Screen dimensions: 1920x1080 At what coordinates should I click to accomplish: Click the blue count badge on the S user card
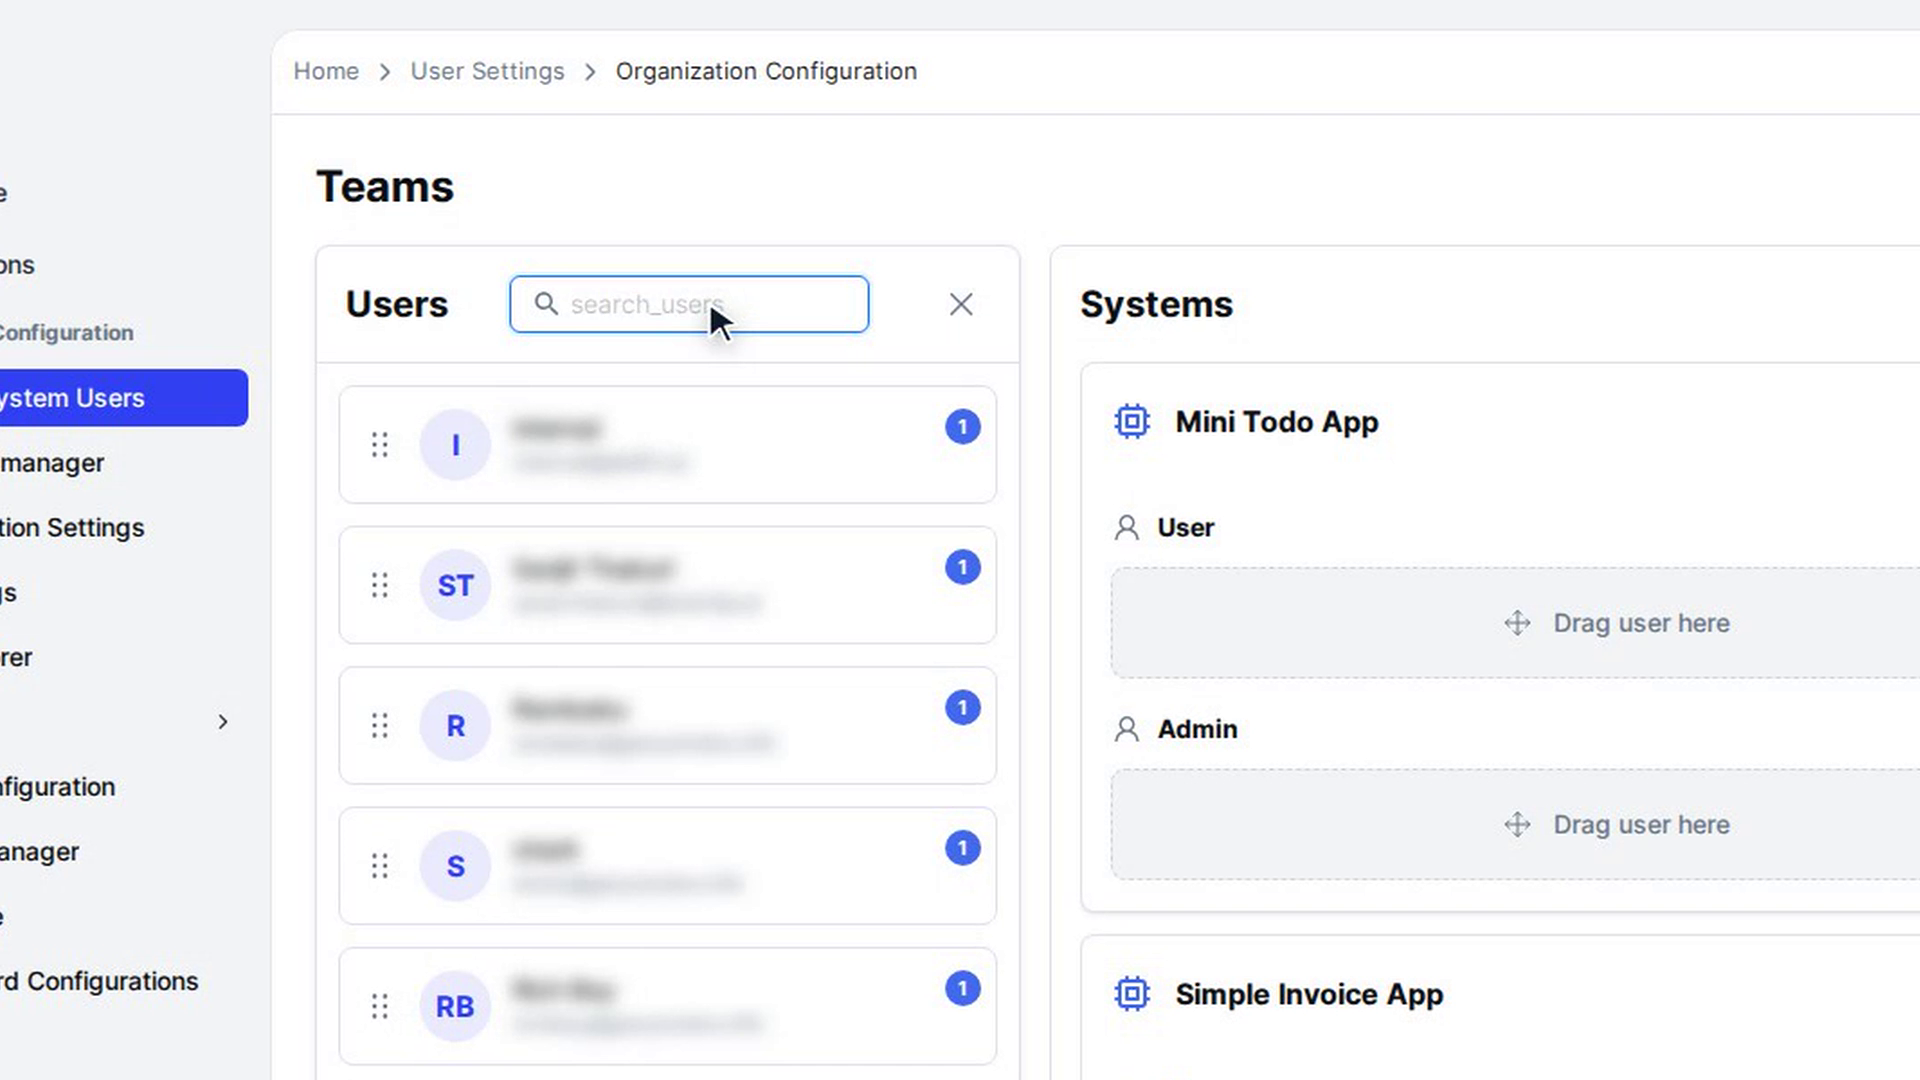point(962,848)
